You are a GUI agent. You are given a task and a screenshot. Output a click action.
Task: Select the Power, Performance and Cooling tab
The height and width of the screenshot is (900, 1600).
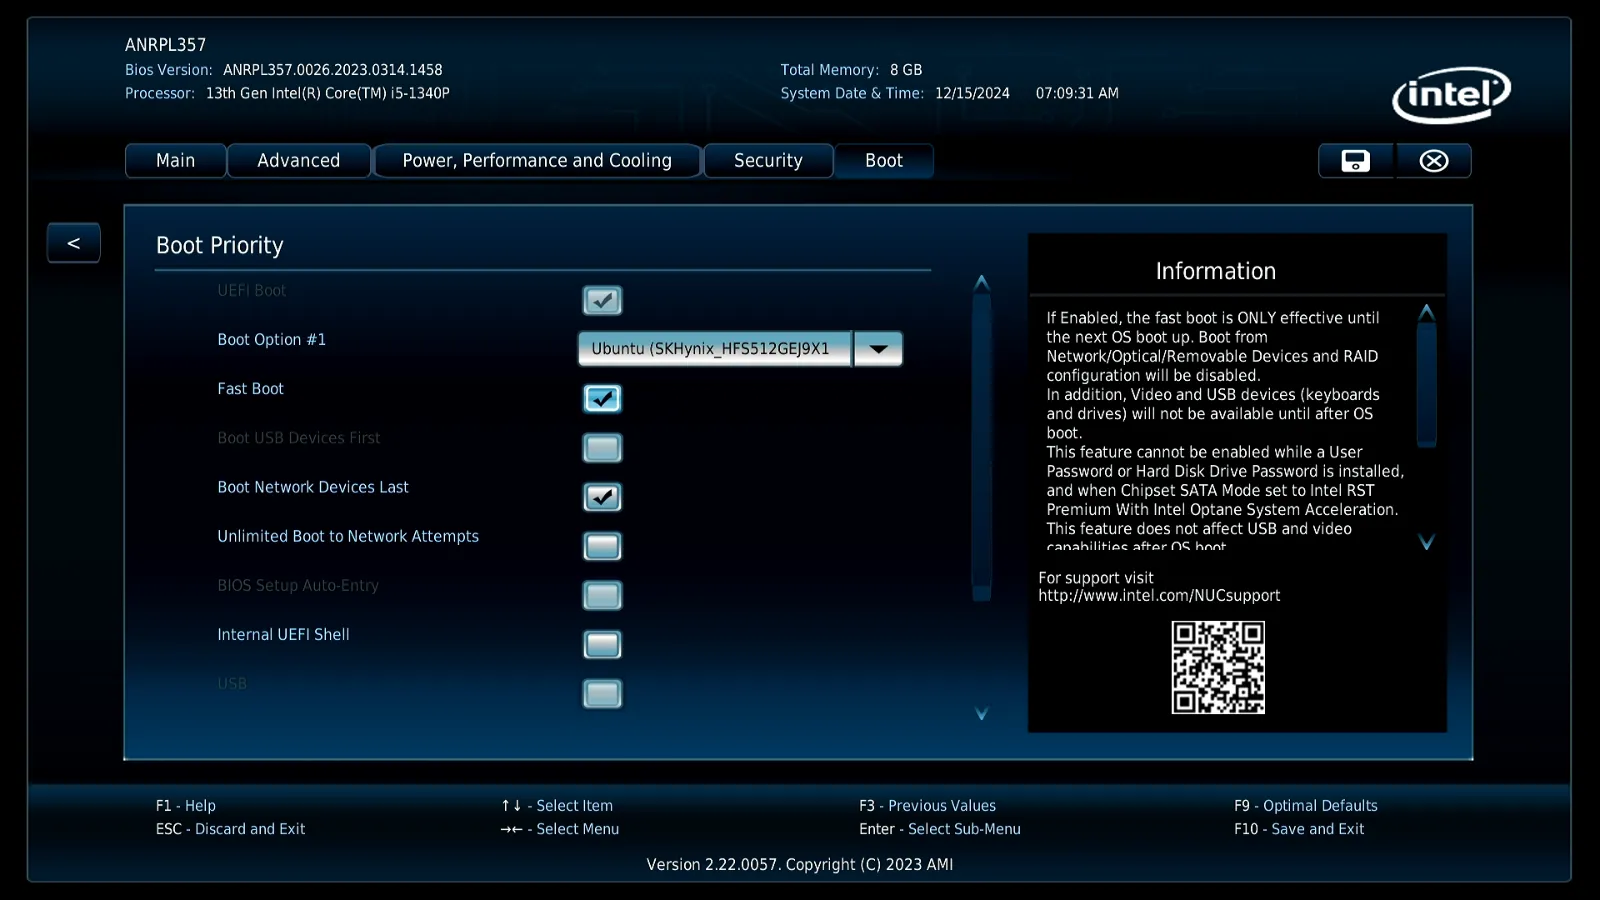[537, 160]
